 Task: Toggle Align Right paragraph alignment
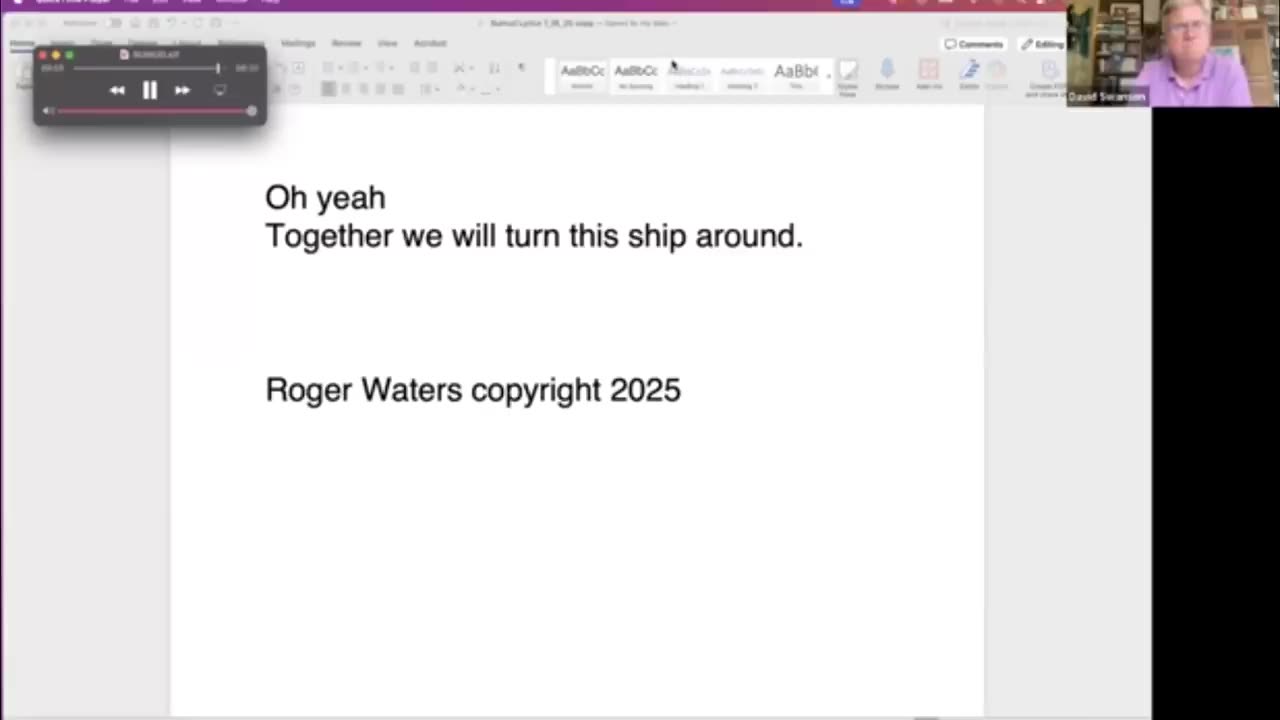[x=363, y=89]
